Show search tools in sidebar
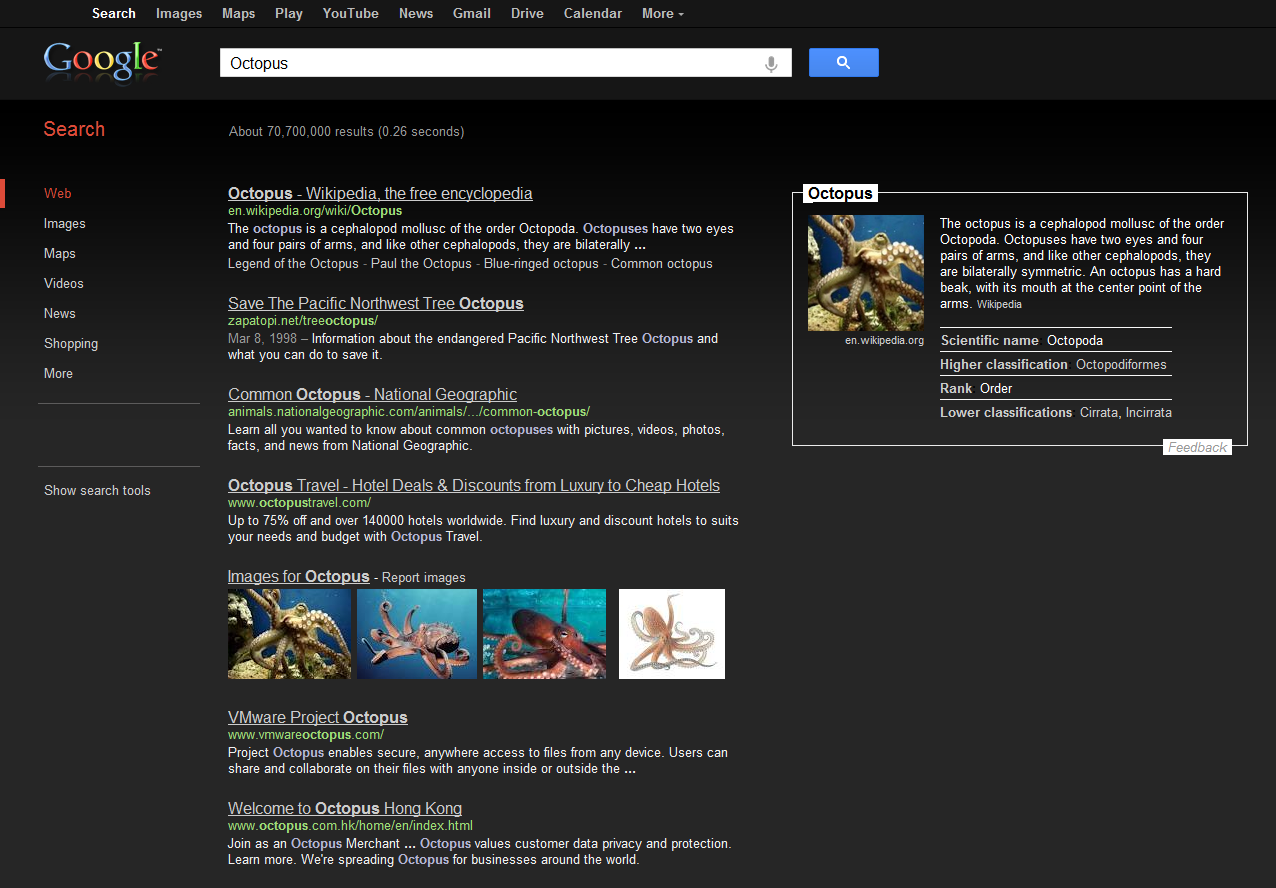The image size is (1276, 888). tap(97, 490)
